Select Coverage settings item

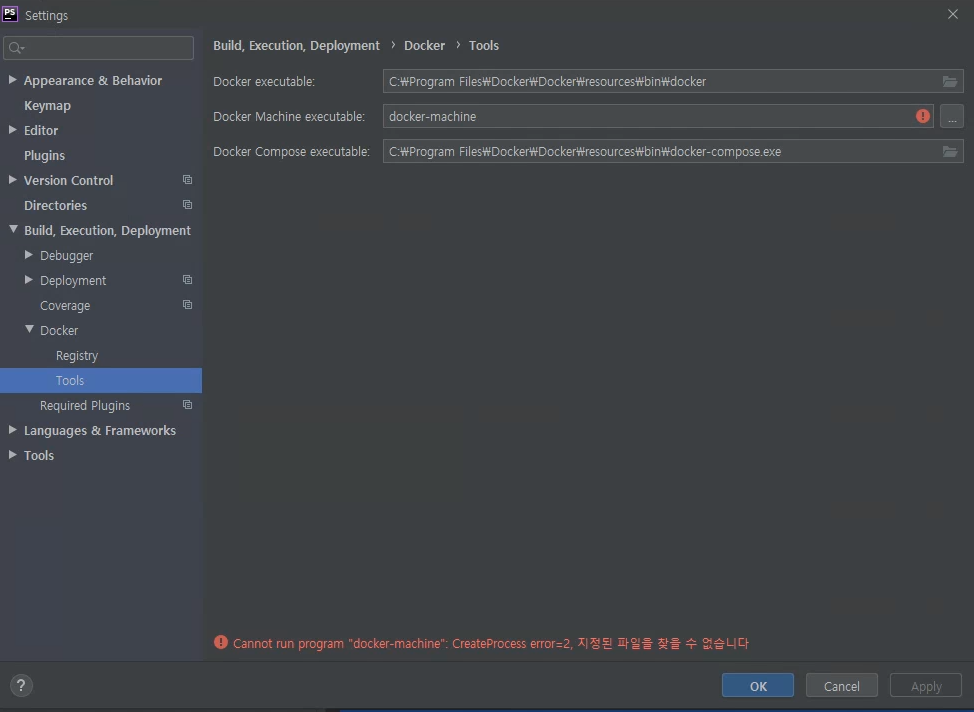tap(65, 306)
